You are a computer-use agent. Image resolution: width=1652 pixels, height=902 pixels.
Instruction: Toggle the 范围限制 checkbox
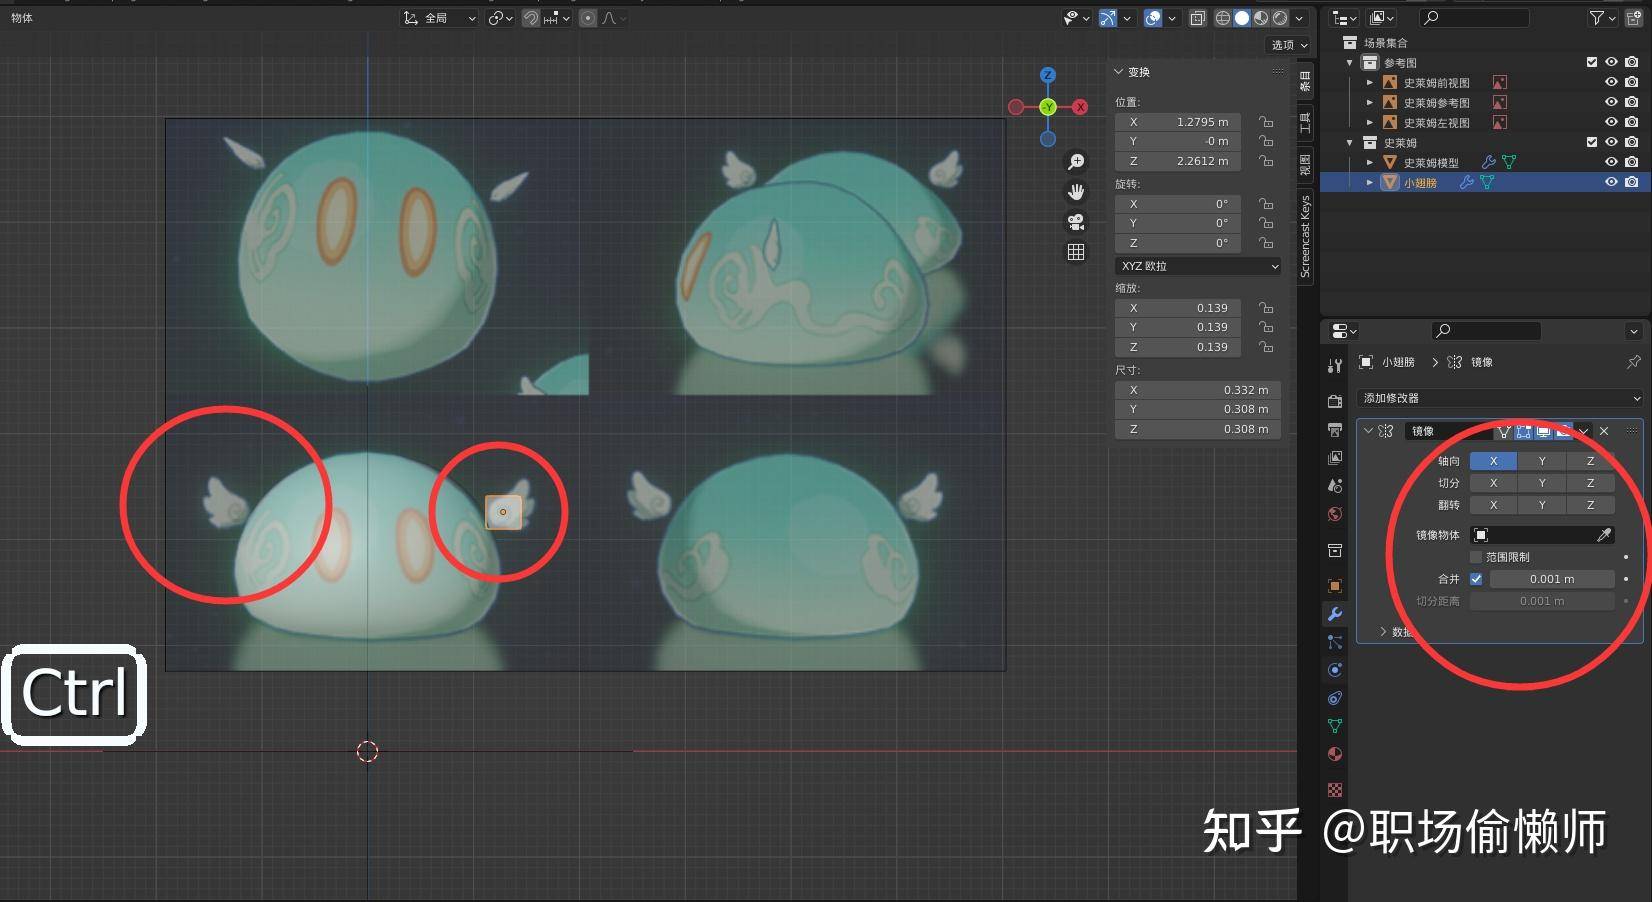1476,557
